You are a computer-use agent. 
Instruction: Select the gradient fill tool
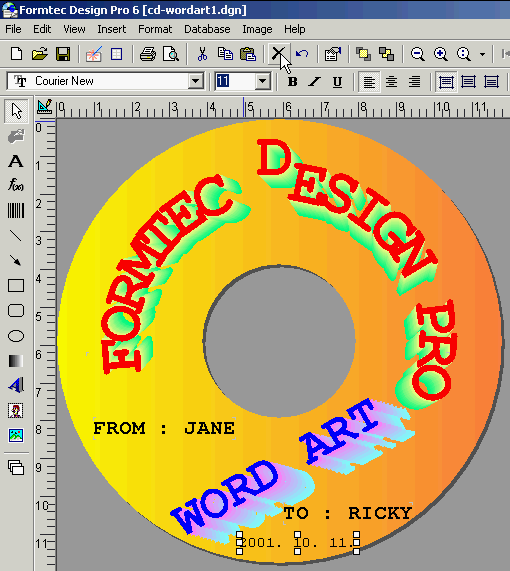point(16,361)
